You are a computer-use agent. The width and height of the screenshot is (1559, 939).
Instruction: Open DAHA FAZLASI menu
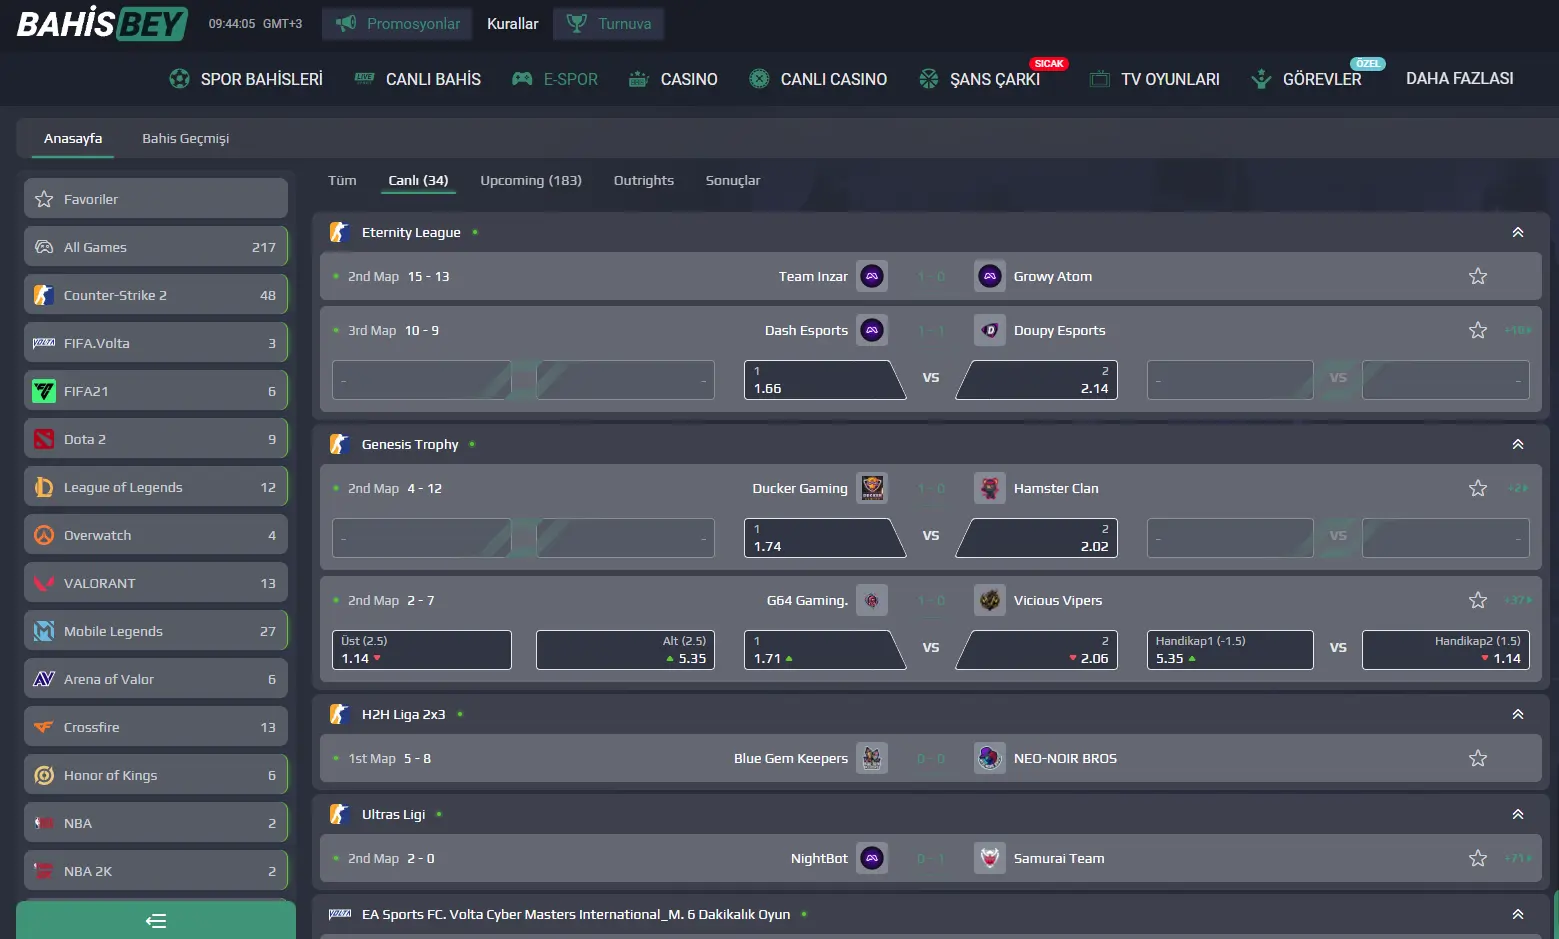tap(1460, 78)
